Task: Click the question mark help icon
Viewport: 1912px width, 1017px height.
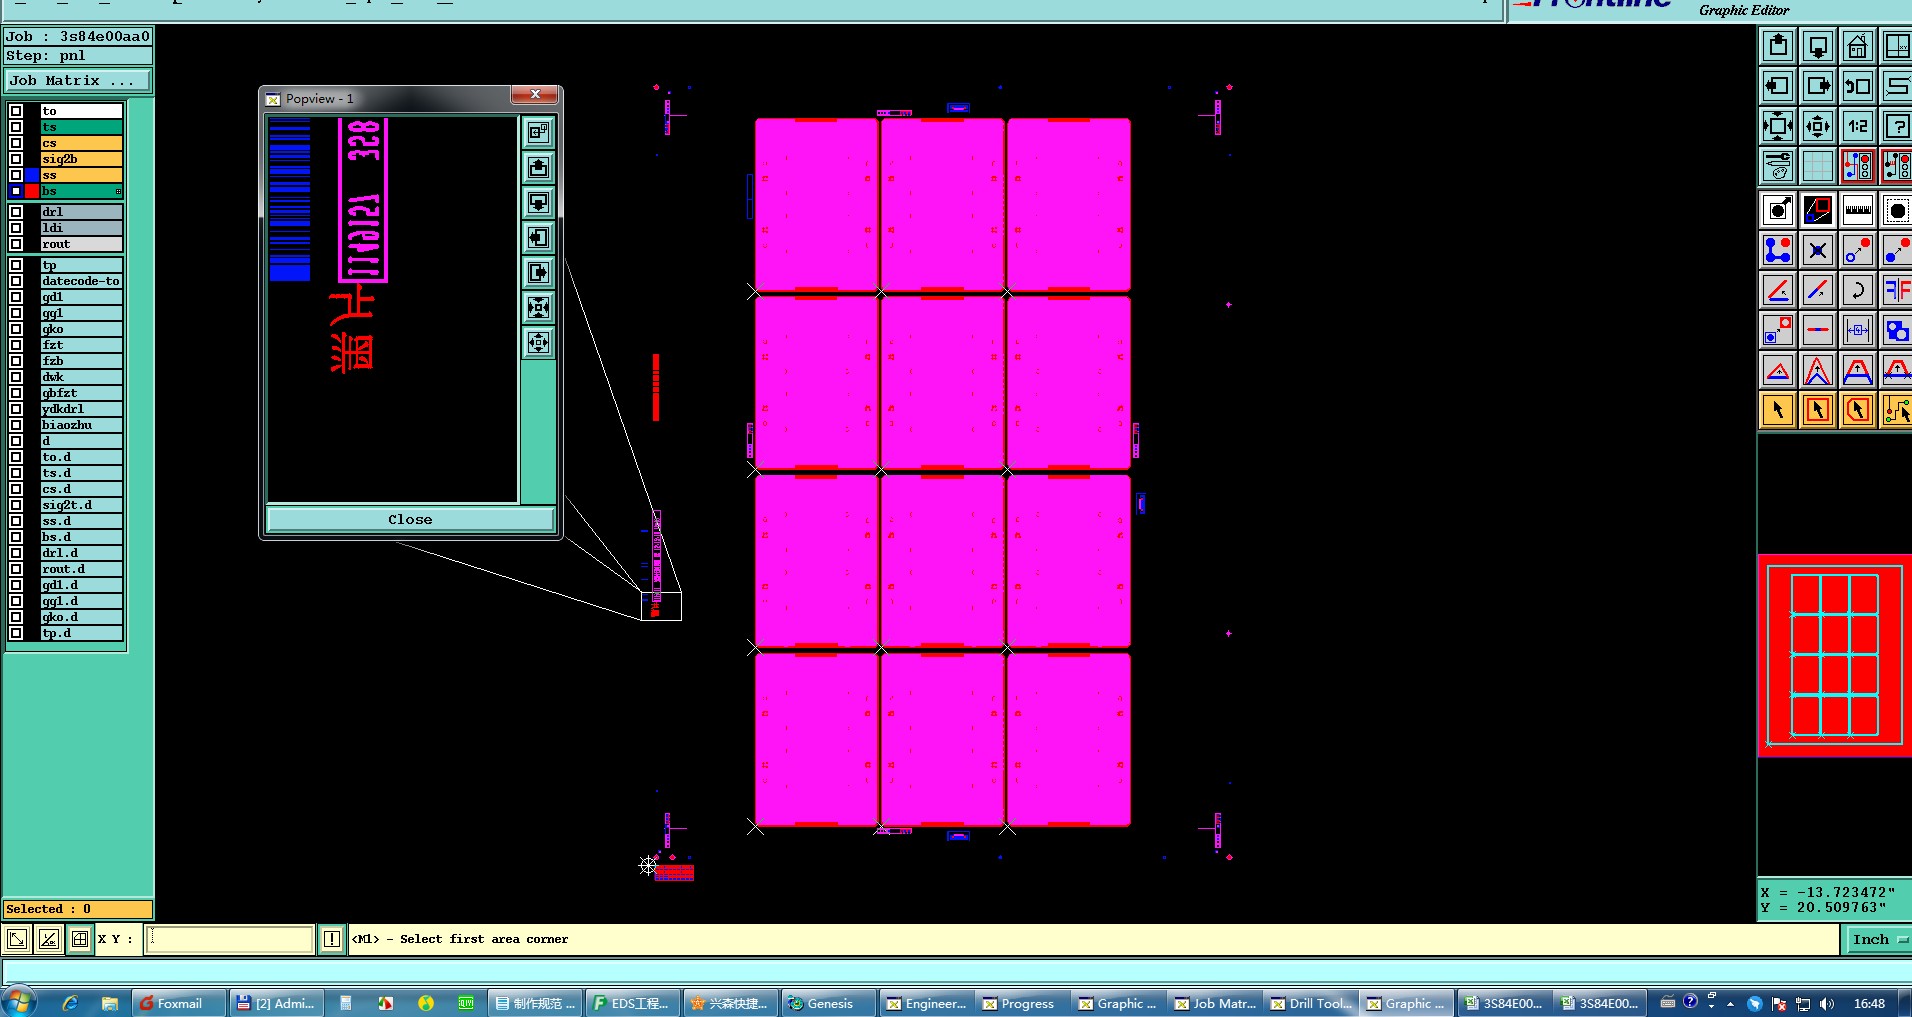Action: [x=1896, y=126]
